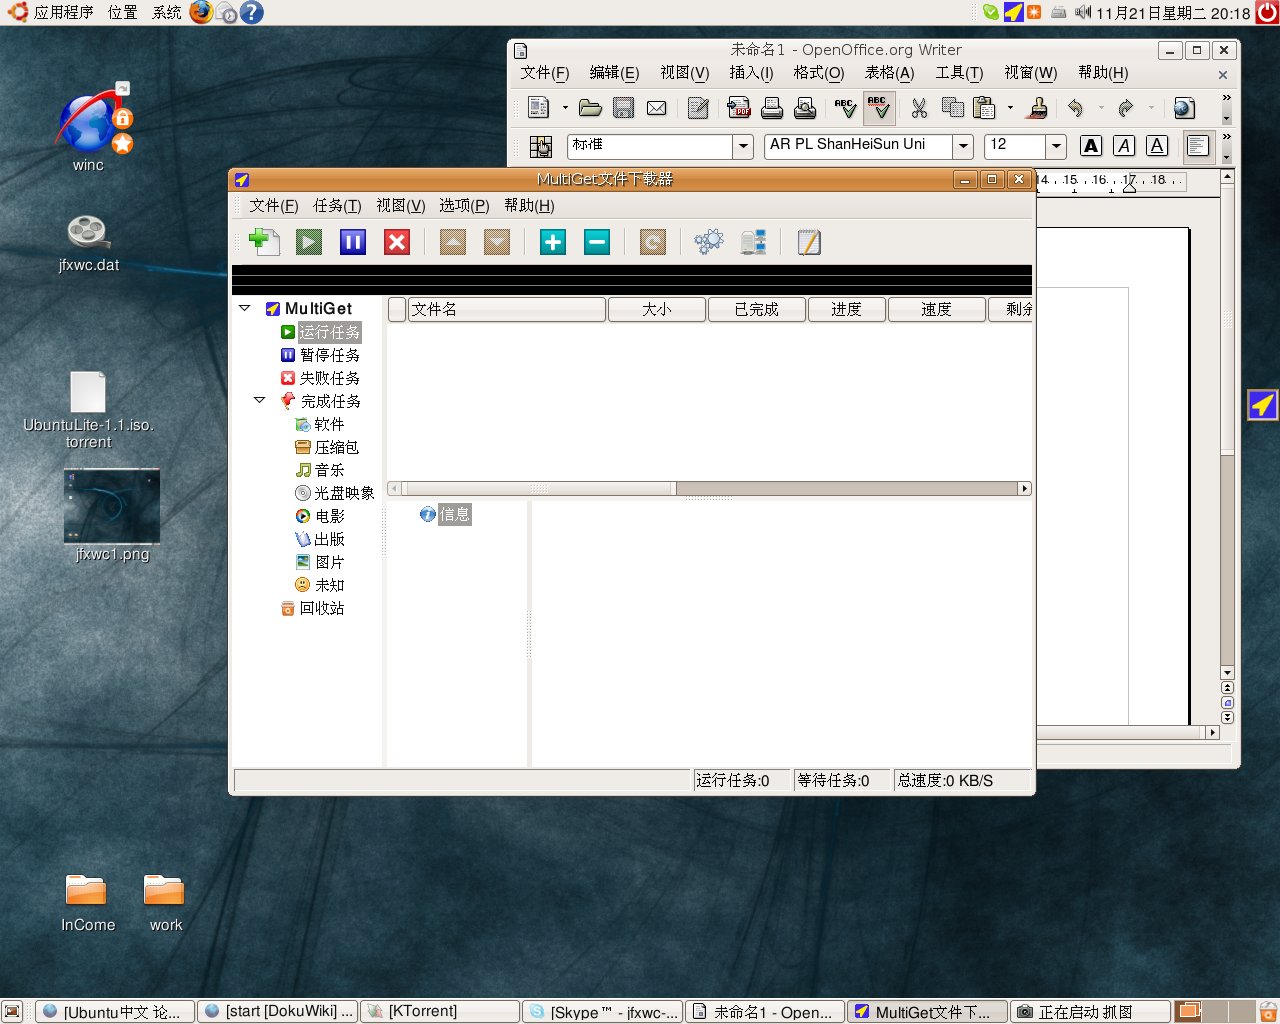
Task: Increase threads with the teal plus button
Action: pos(553,242)
